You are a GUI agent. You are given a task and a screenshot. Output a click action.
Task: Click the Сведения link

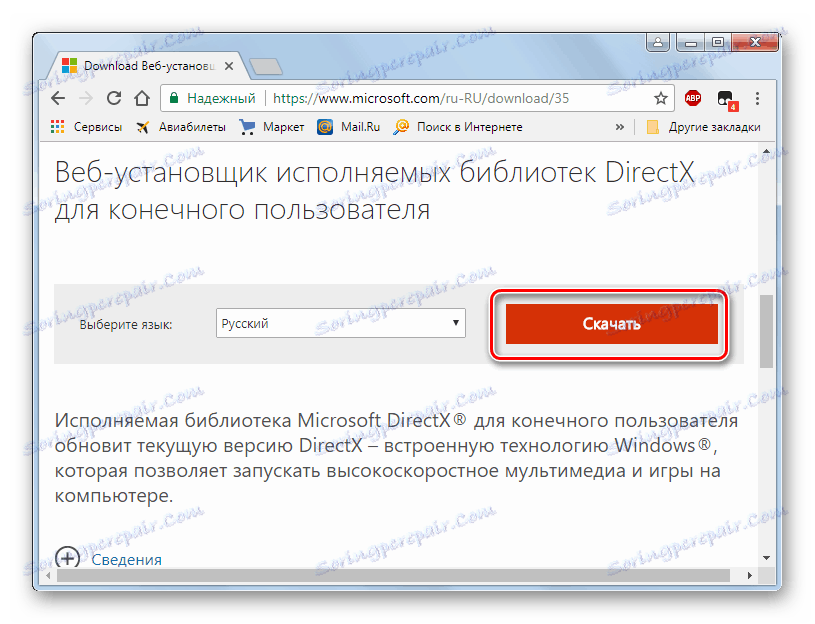[126, 560]
